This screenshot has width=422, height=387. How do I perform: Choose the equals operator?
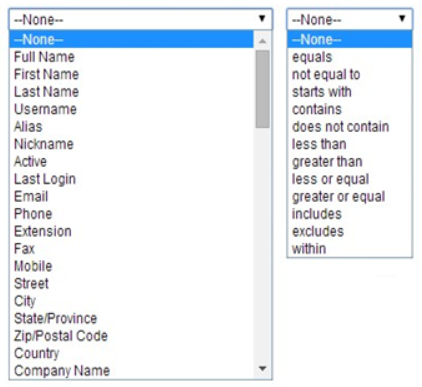coord(350,57)
